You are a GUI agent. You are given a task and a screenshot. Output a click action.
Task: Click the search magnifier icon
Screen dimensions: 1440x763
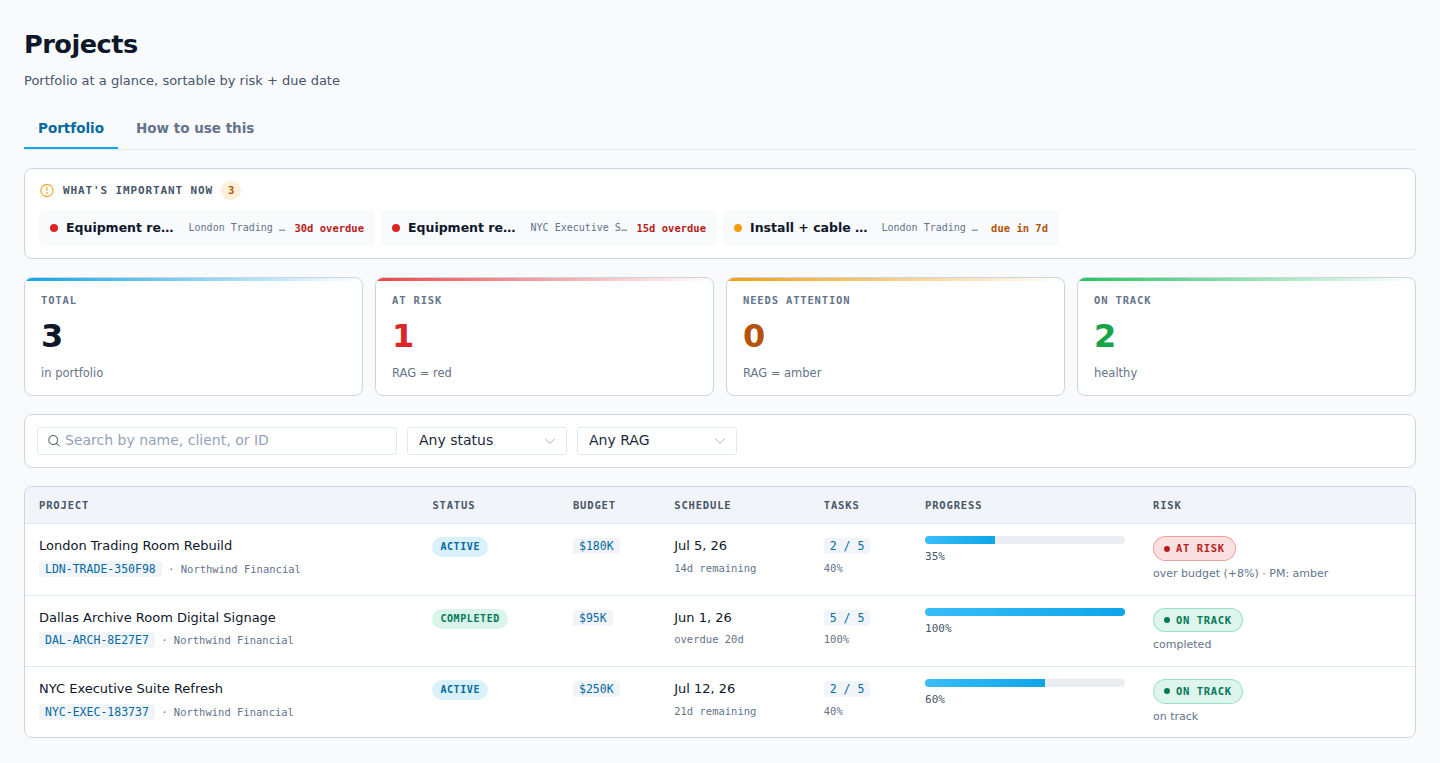click(54, 441)
